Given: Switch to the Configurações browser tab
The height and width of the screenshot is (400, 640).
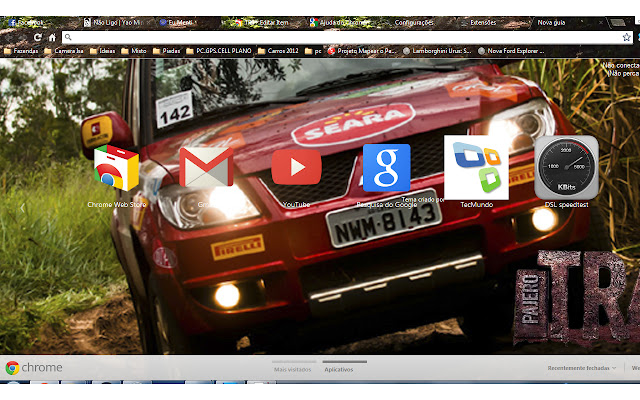Looking at the screenshot, I should [414, 21].
